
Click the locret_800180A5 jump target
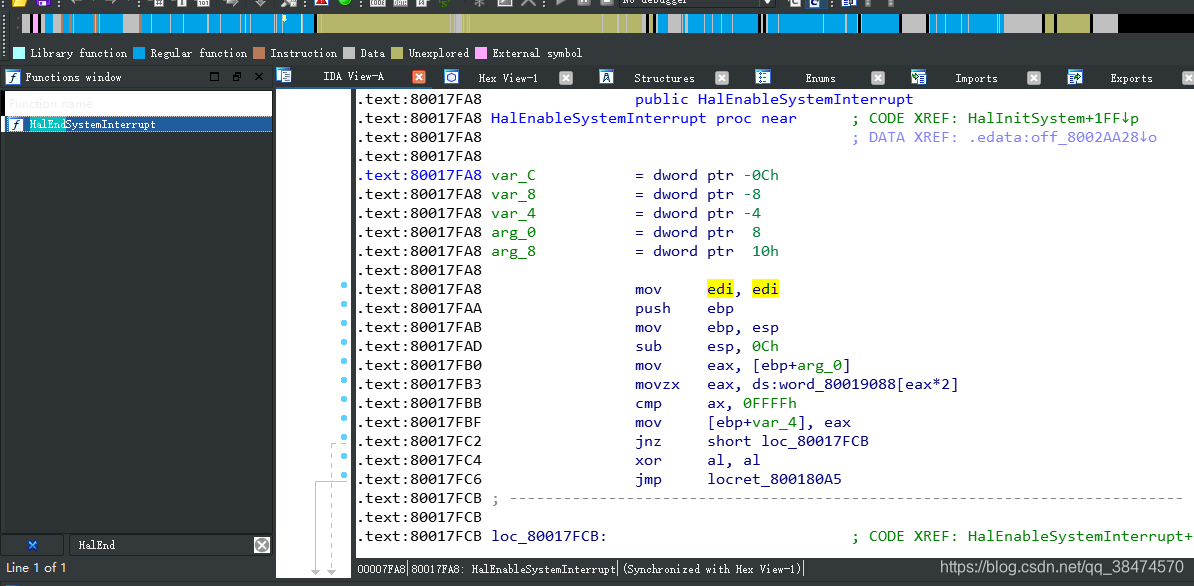point(774,479)
